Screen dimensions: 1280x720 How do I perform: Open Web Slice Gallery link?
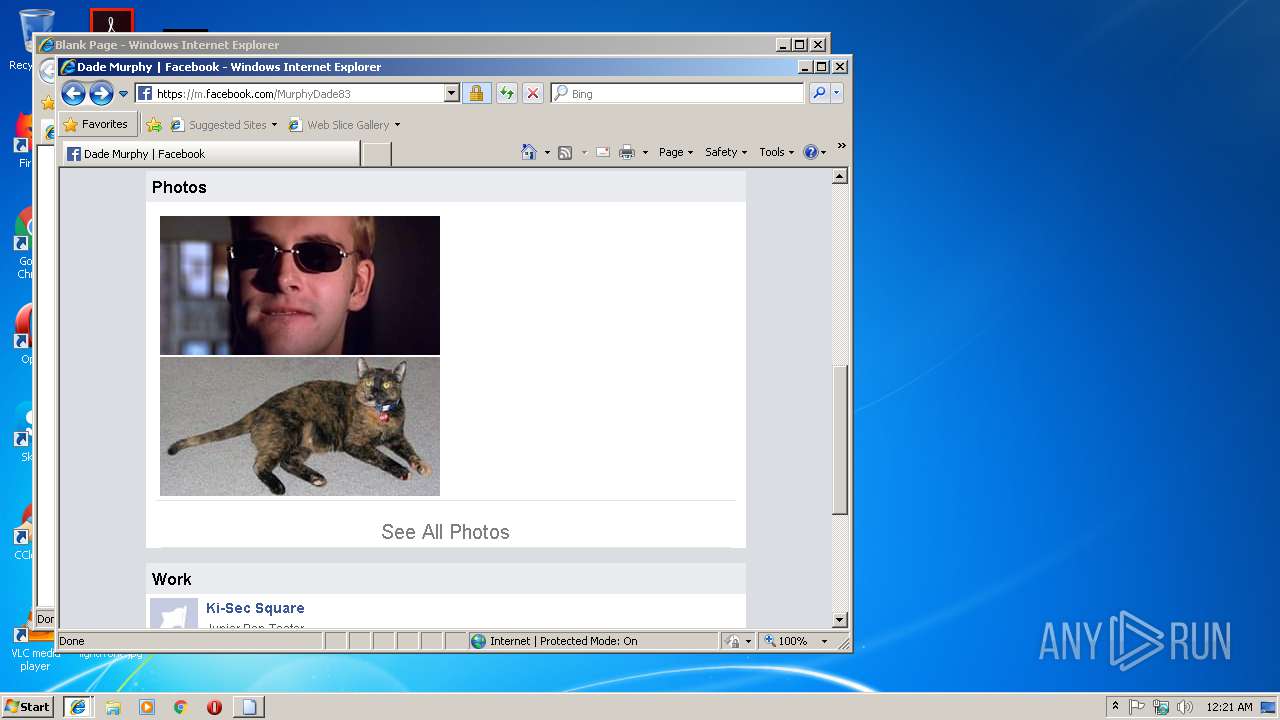(x=340, y=125)
